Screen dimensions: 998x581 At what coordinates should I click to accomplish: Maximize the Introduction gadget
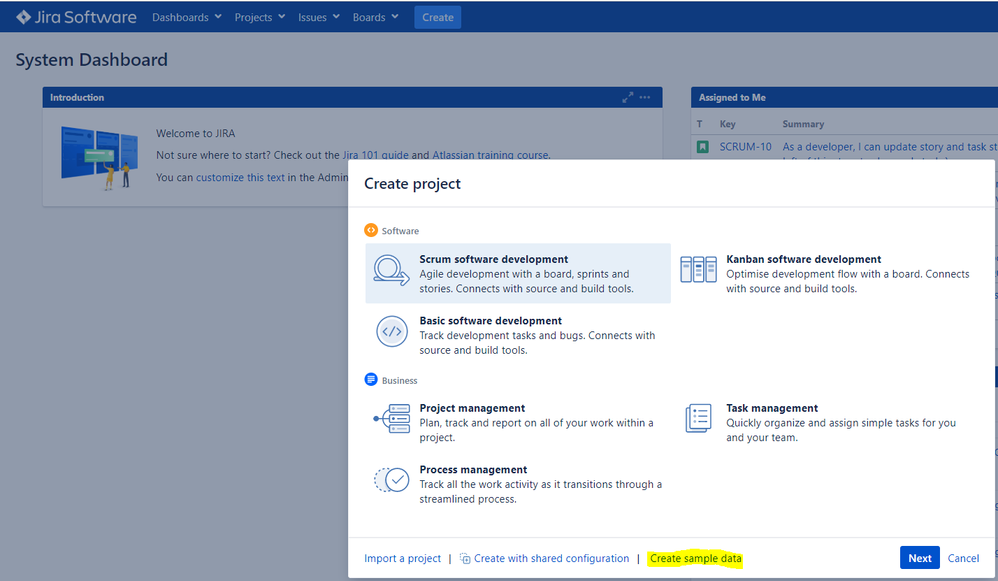[628, 97]
